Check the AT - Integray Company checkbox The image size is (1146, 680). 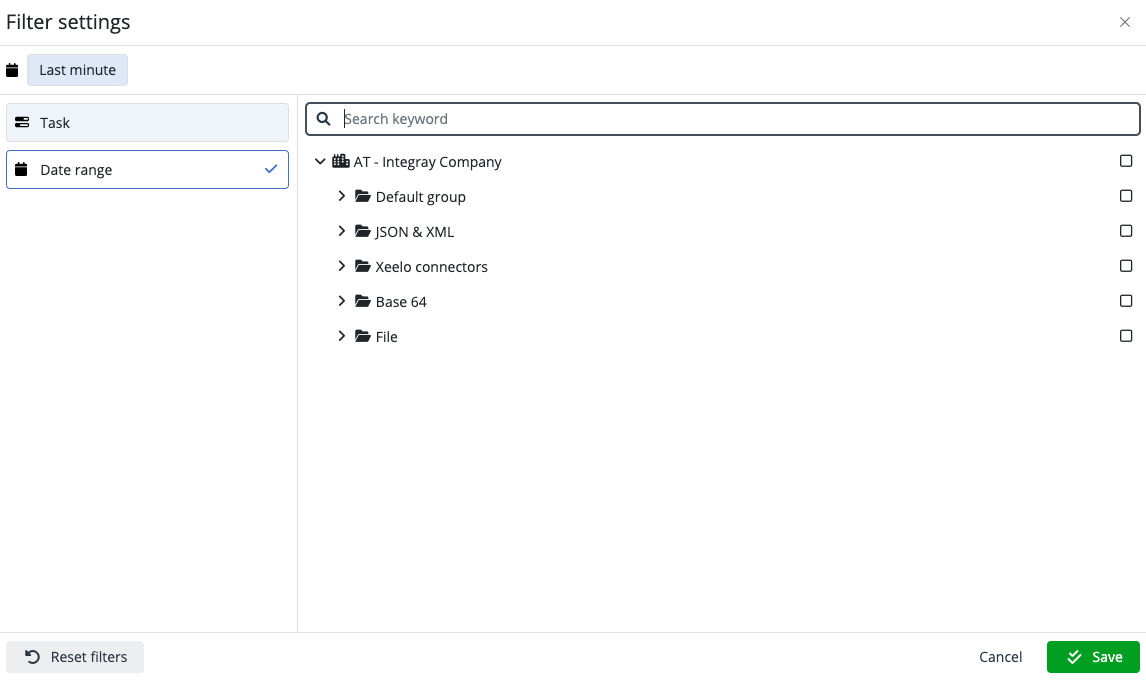point(1126,160)
